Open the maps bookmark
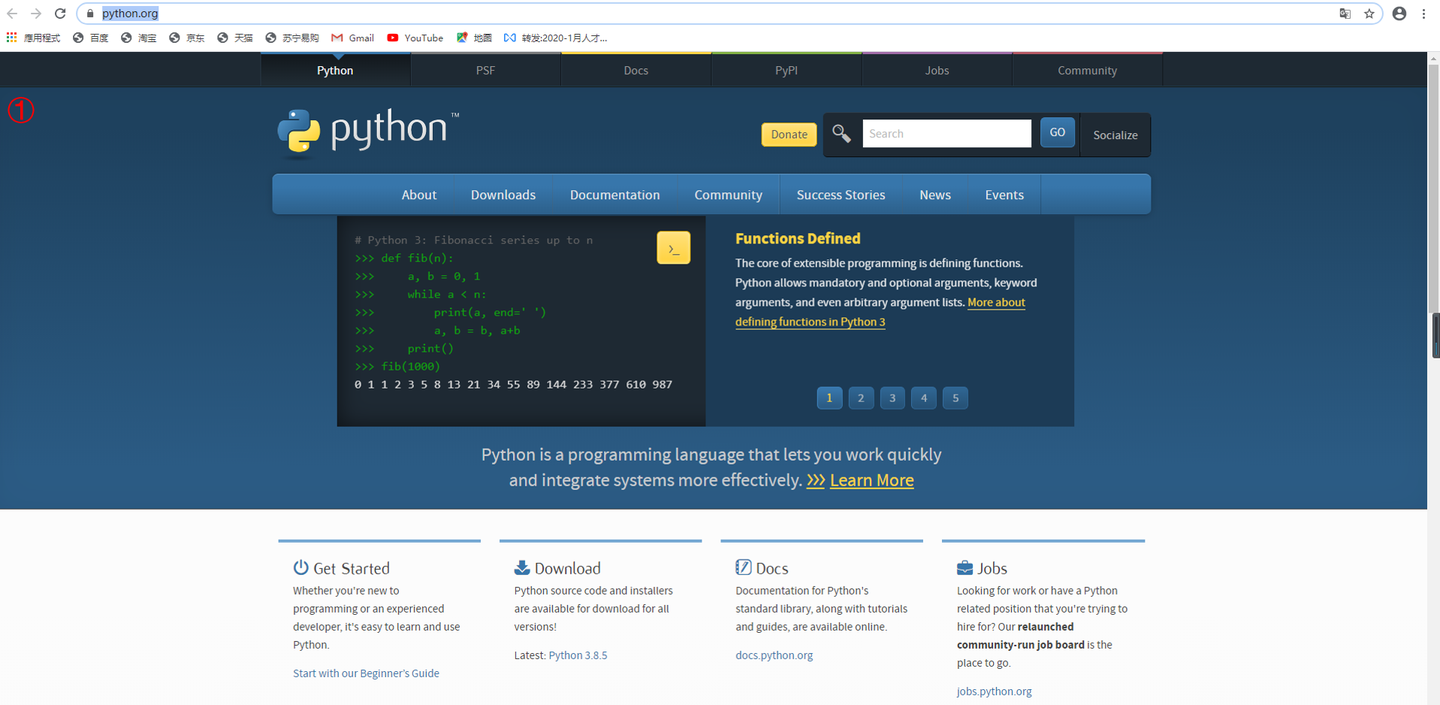The height and width of the screenshot is (705, 1440). (x=474, y=38)
